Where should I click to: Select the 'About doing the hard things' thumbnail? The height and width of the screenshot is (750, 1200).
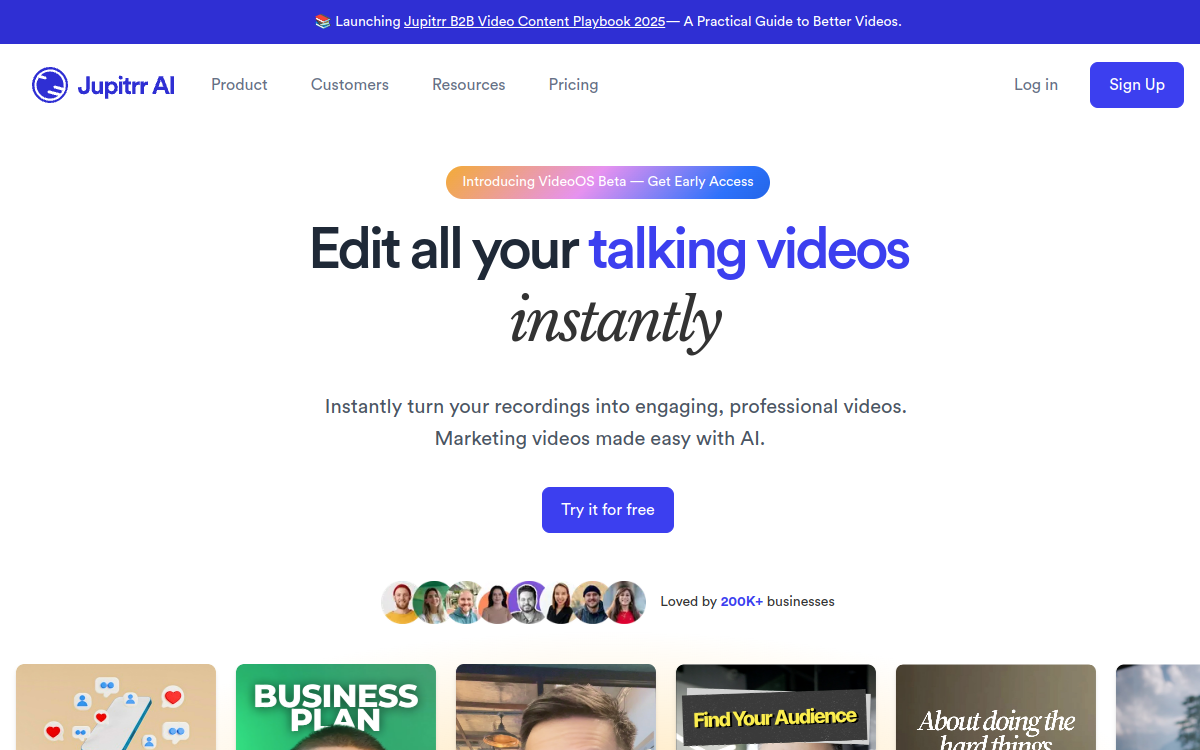(x=996, y=707)
